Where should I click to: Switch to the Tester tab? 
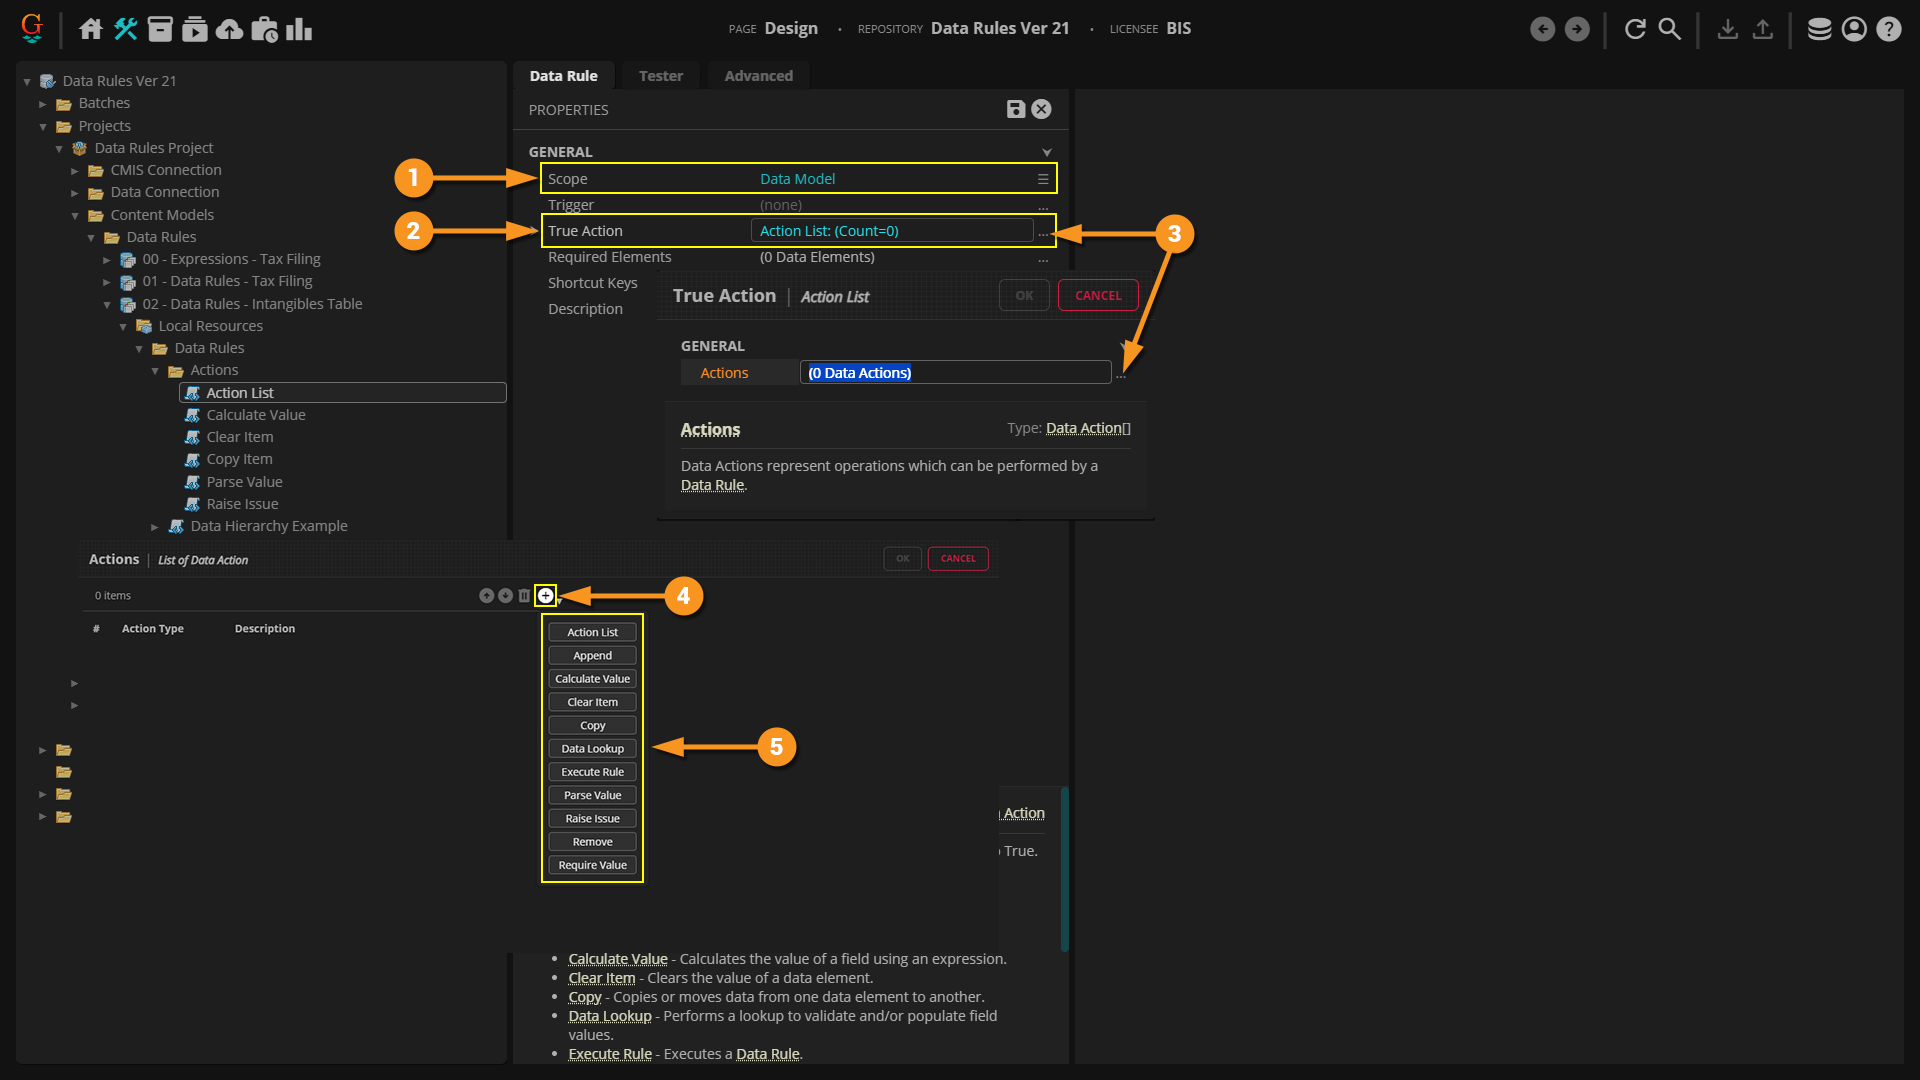[660, 76]
